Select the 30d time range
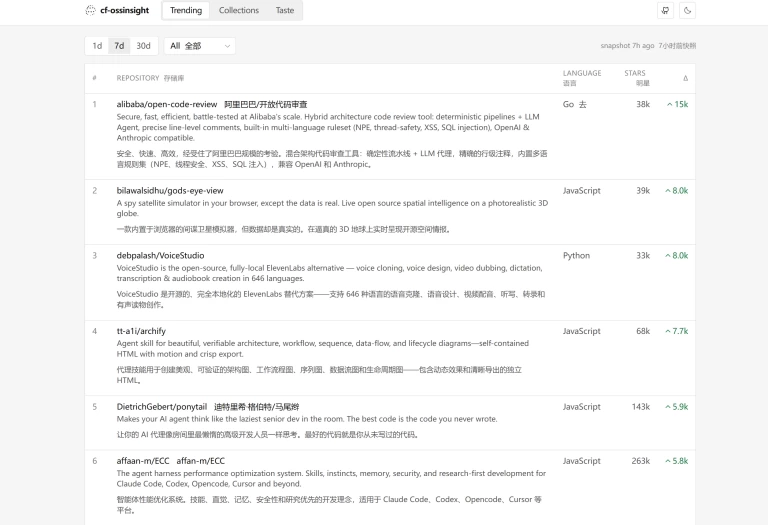 click(144, 46)
